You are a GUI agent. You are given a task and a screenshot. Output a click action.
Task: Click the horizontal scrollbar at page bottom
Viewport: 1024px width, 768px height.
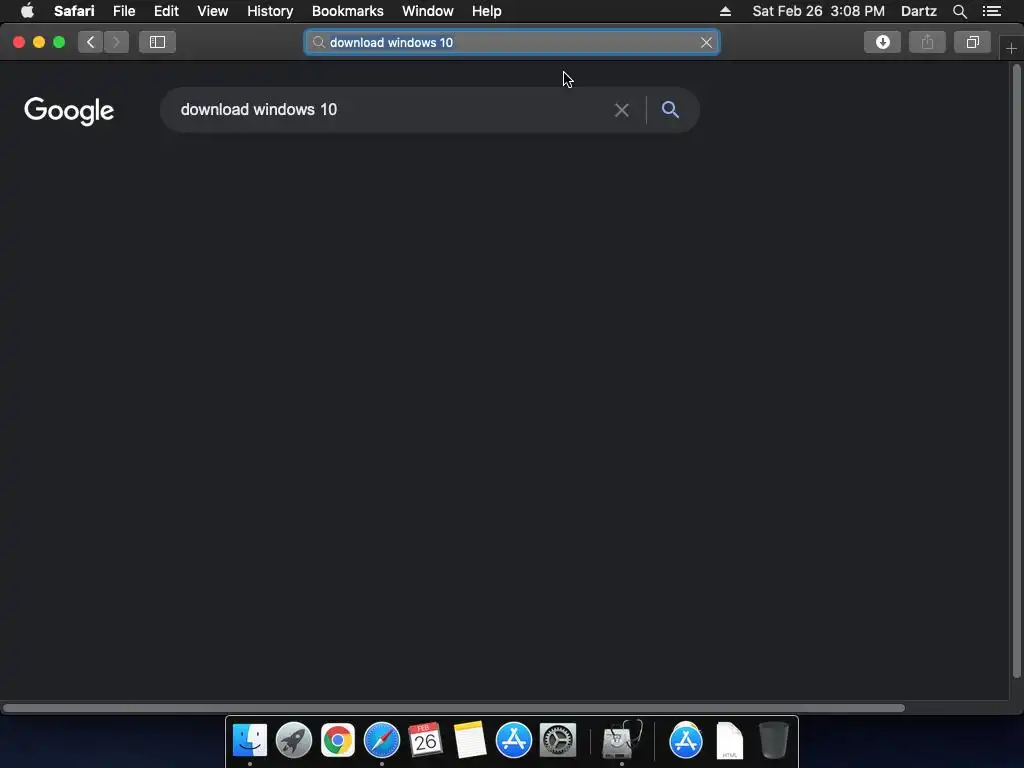pos(453,708)
